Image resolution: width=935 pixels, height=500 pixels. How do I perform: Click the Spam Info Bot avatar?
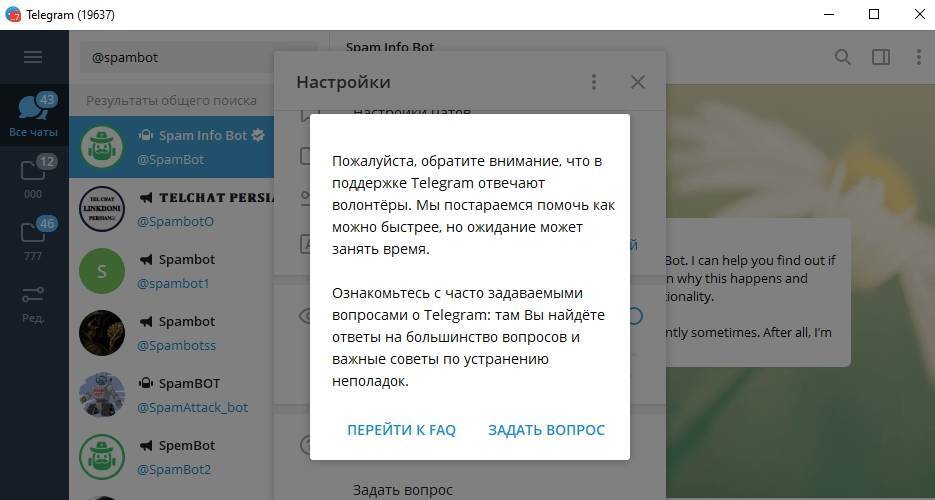pyautogui.click(x=102, y=147)
